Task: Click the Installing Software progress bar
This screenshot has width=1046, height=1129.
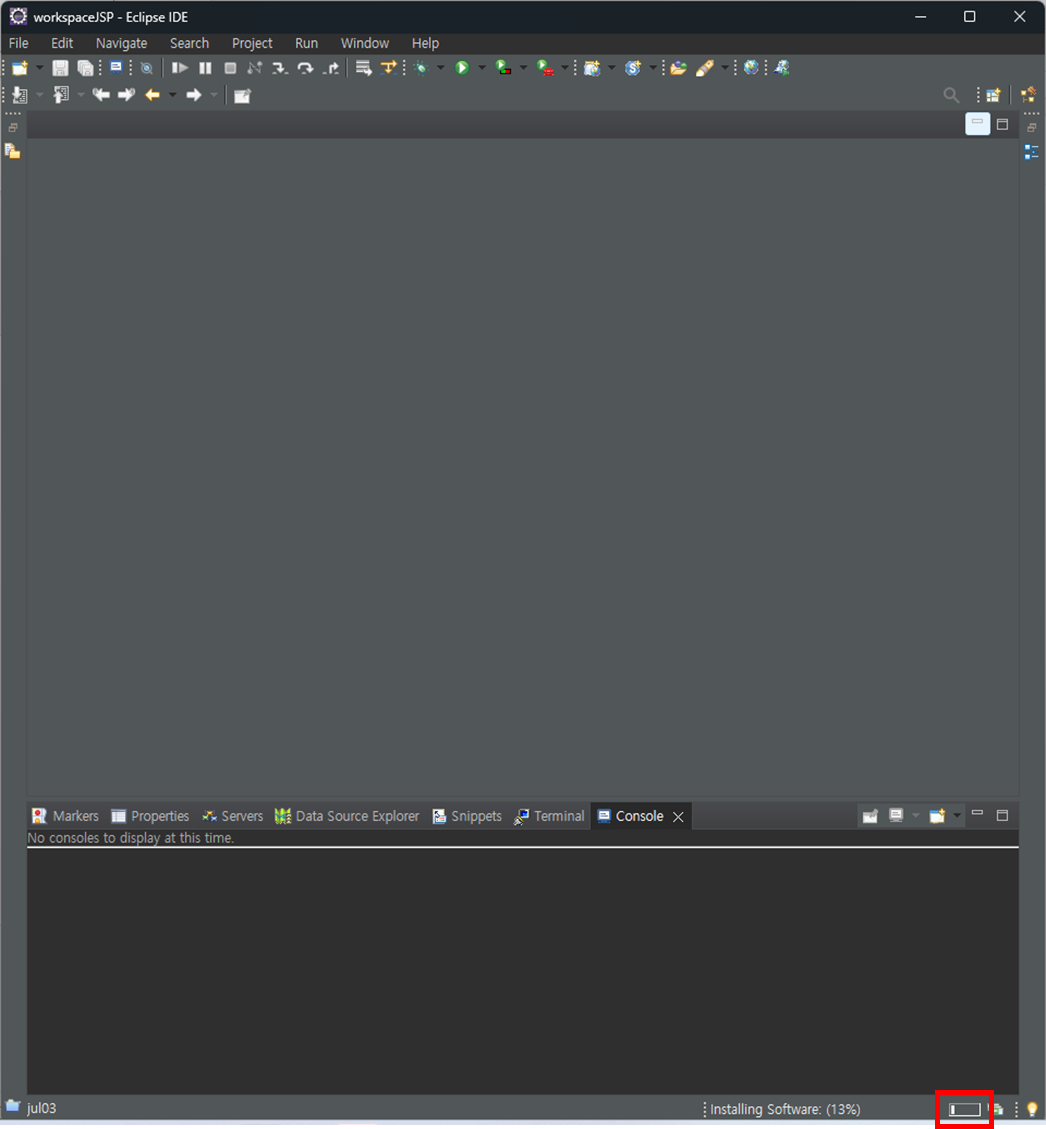Action: coord(965,1110)
